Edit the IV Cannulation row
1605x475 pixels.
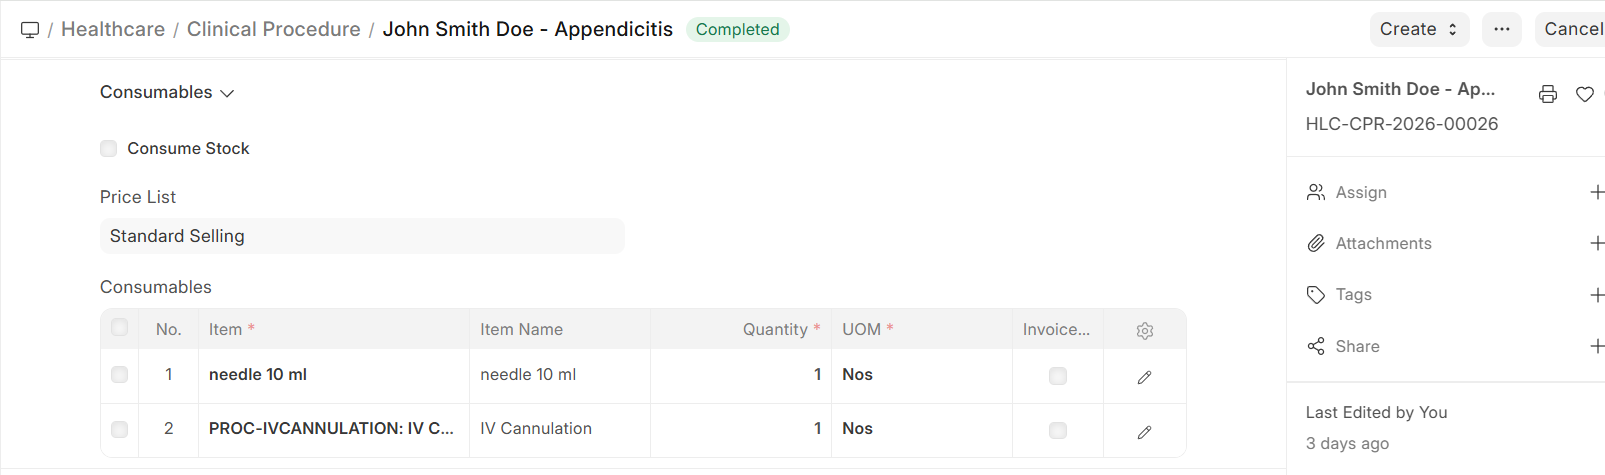click(x=1145, y=432)
